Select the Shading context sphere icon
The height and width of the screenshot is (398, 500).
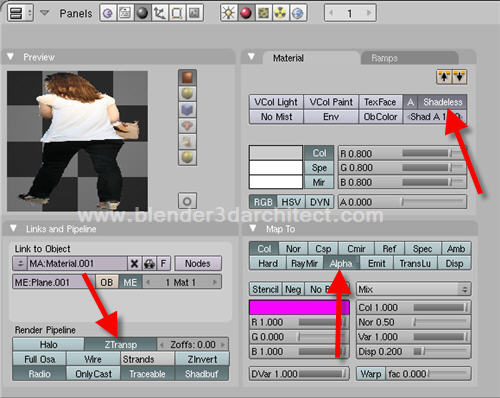[142, 14]
